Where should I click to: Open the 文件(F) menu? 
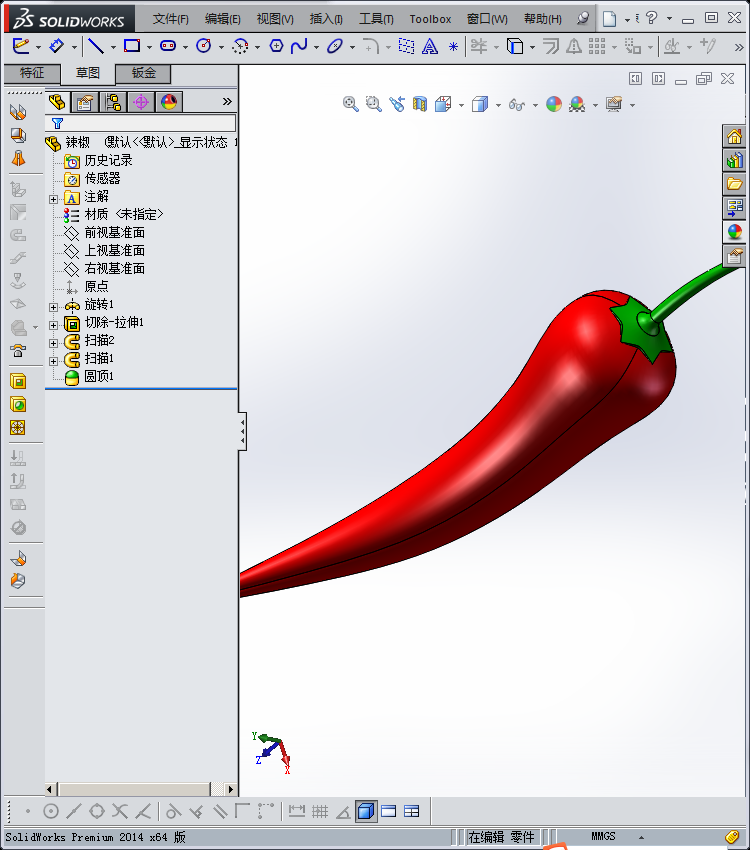pos(171,19)
